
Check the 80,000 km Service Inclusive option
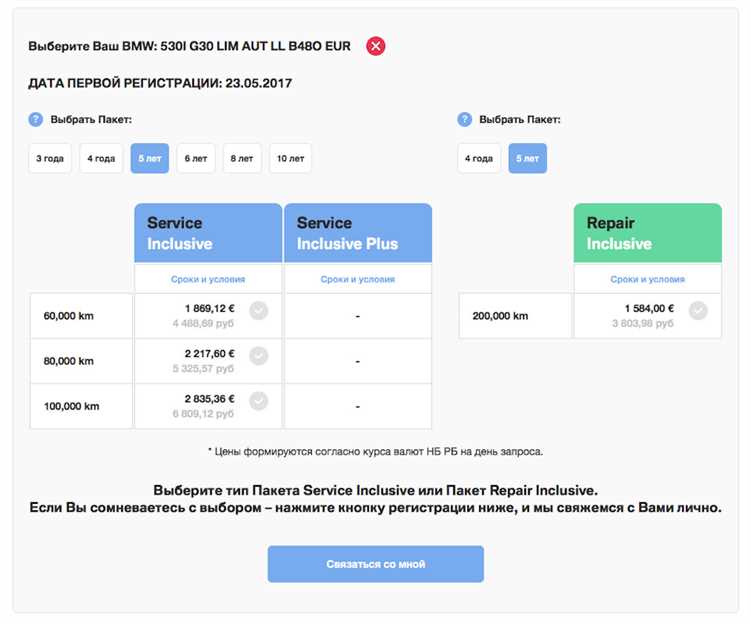tap(259, 356)
